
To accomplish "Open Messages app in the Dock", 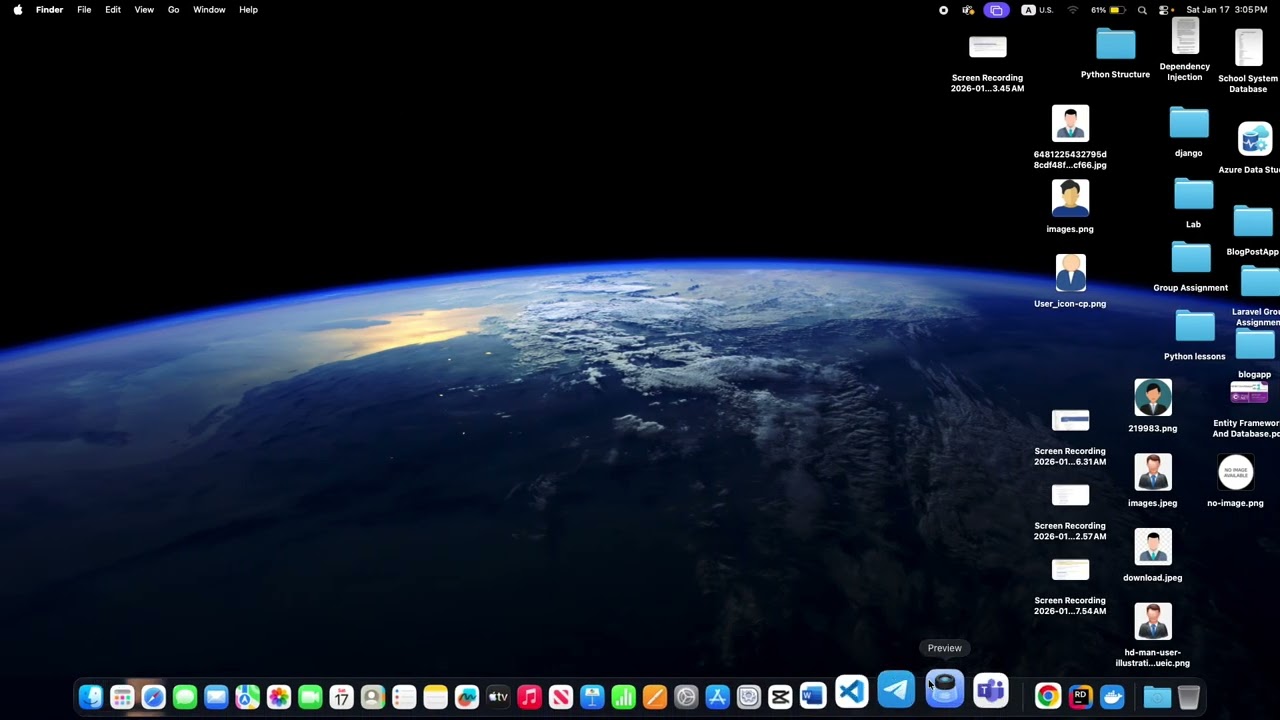I will click(x=185, y=697).
